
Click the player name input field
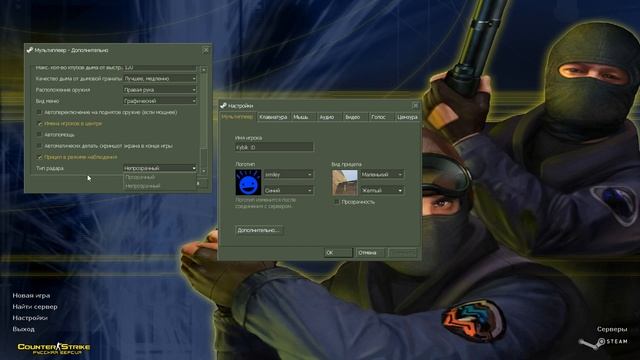[x=274, y=147]
